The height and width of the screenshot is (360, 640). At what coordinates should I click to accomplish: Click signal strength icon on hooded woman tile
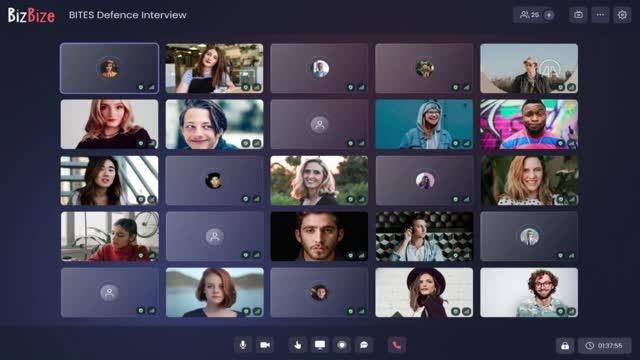[466, 143]
